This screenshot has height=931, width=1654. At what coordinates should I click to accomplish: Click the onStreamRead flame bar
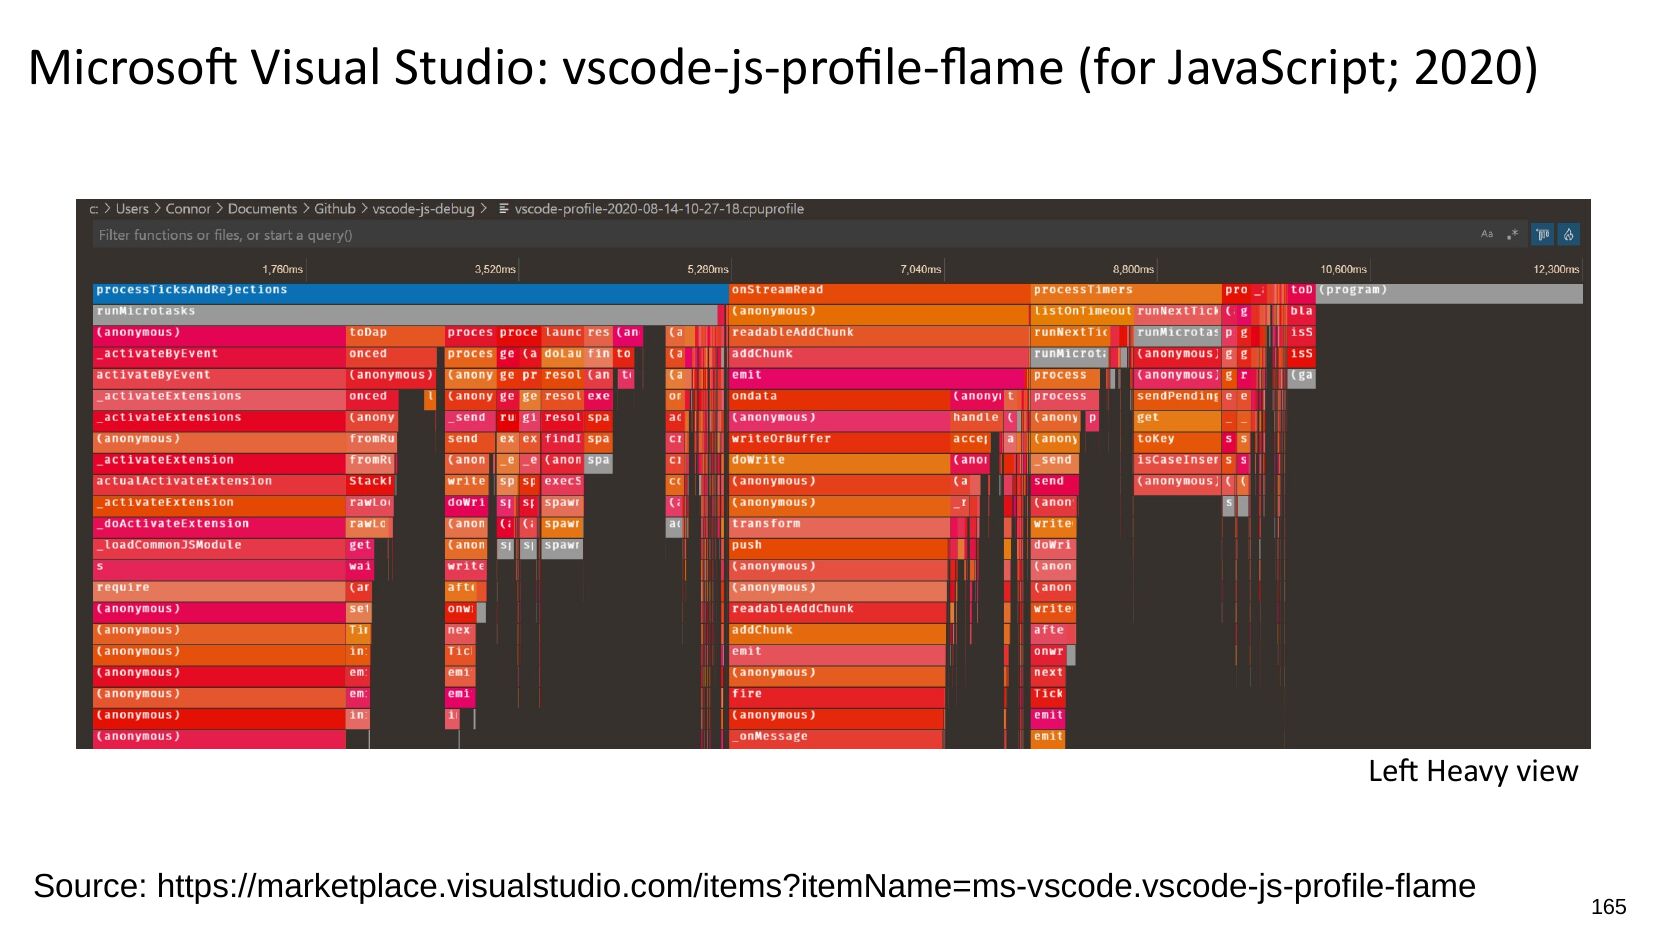click(878, 291)
